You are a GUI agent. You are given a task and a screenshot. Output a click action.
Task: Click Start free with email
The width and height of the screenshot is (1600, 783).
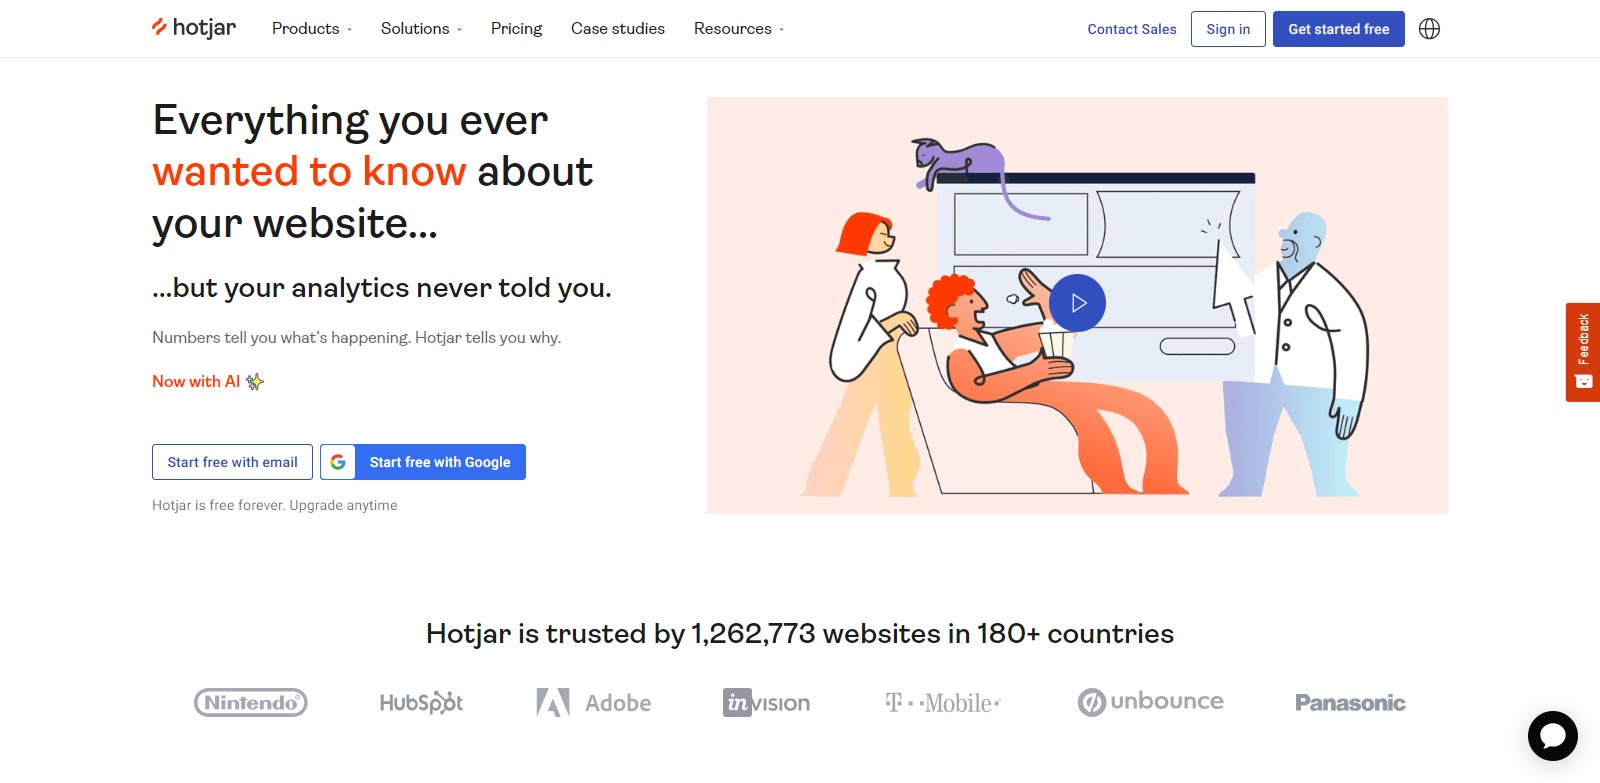click(x=233, y=462)
